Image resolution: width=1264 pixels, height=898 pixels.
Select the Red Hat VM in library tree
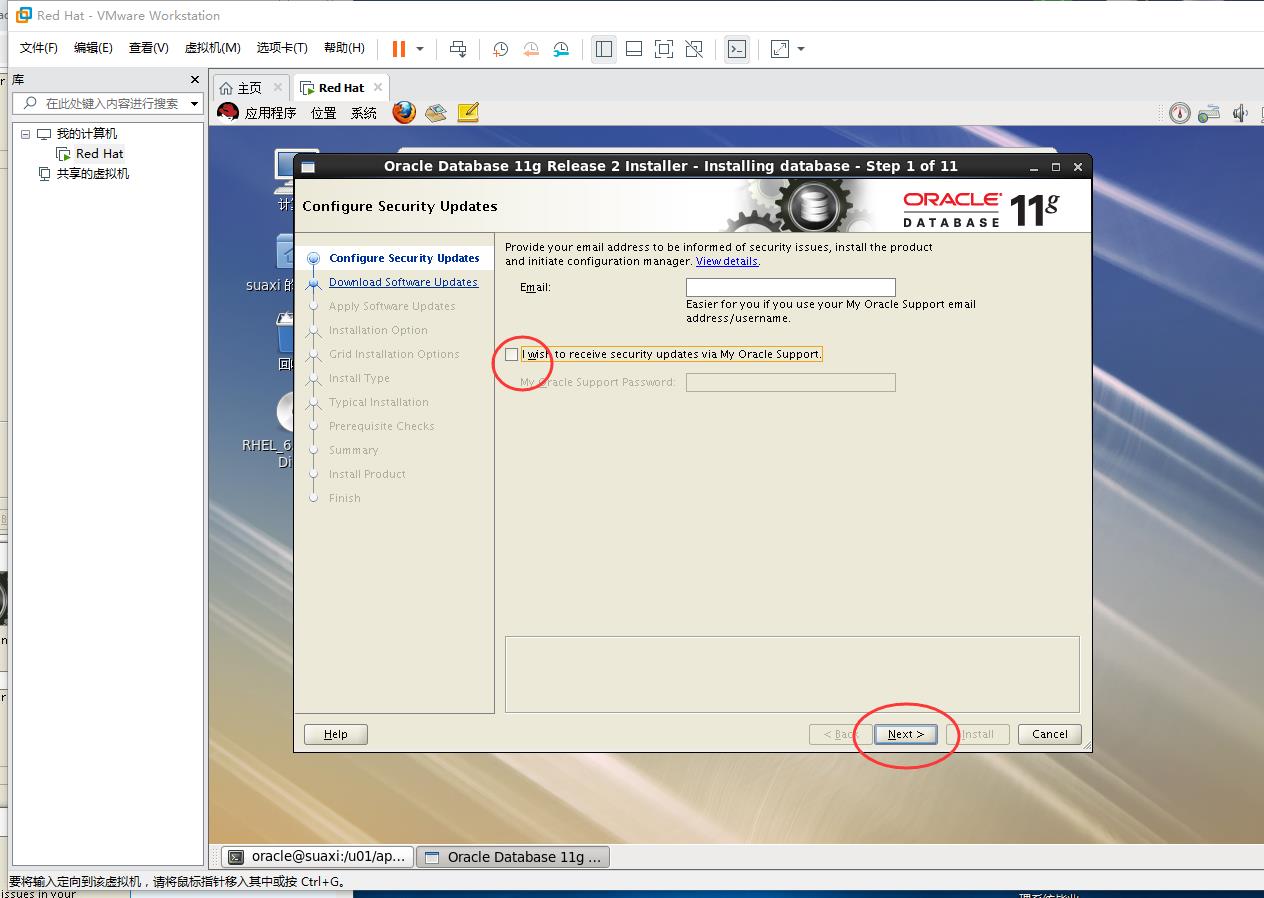click(x=99, y=153)
